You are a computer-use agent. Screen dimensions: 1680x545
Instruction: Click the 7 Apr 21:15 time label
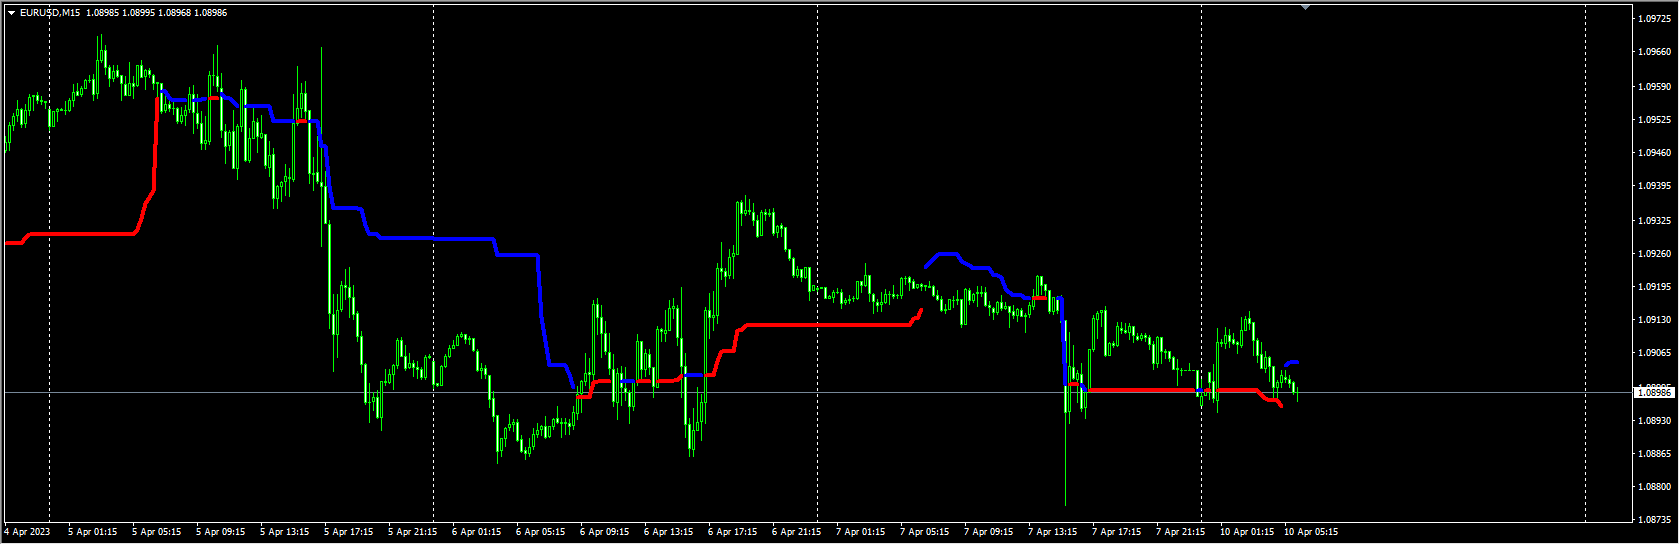coord(1180,532)
